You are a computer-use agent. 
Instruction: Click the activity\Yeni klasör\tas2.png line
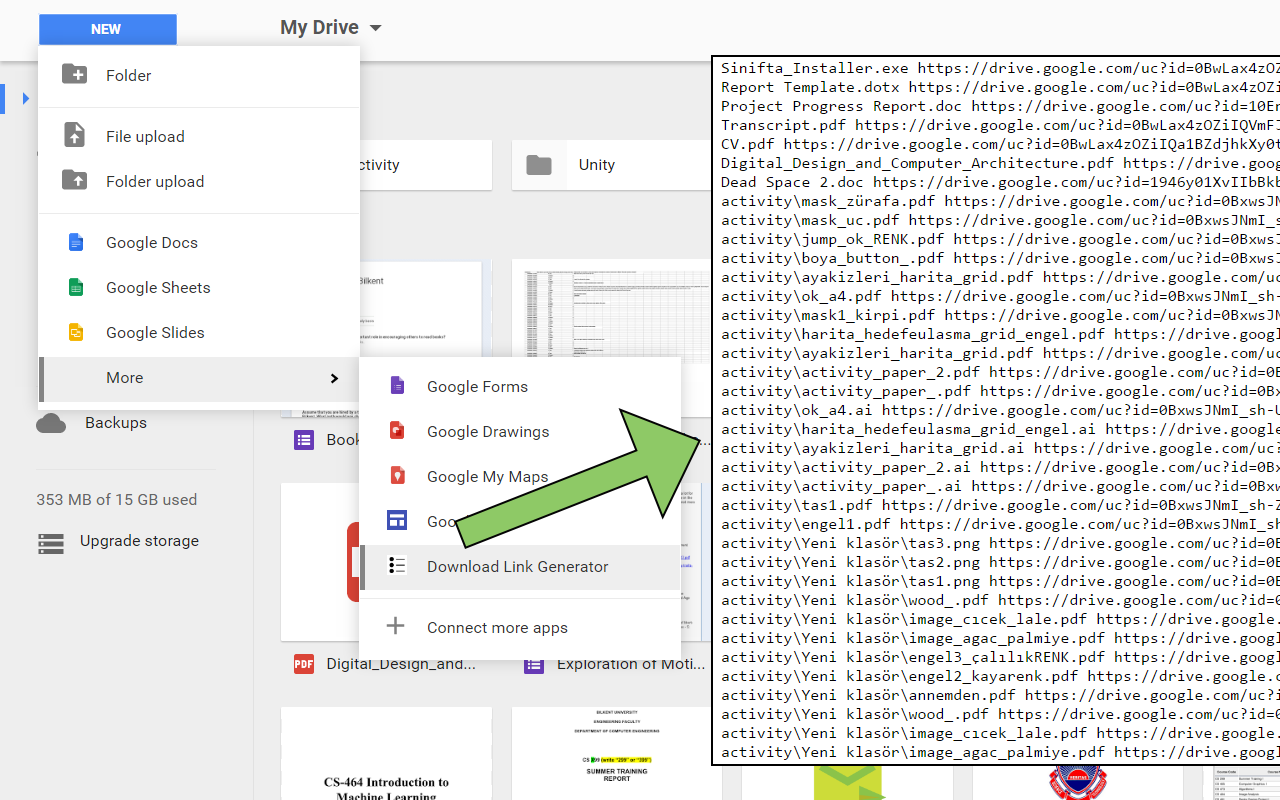click(1000, 562)
